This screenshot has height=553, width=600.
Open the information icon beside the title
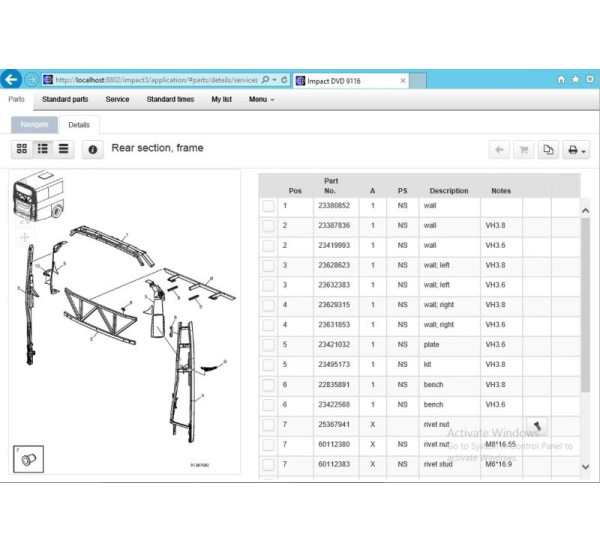coord(93,149)
